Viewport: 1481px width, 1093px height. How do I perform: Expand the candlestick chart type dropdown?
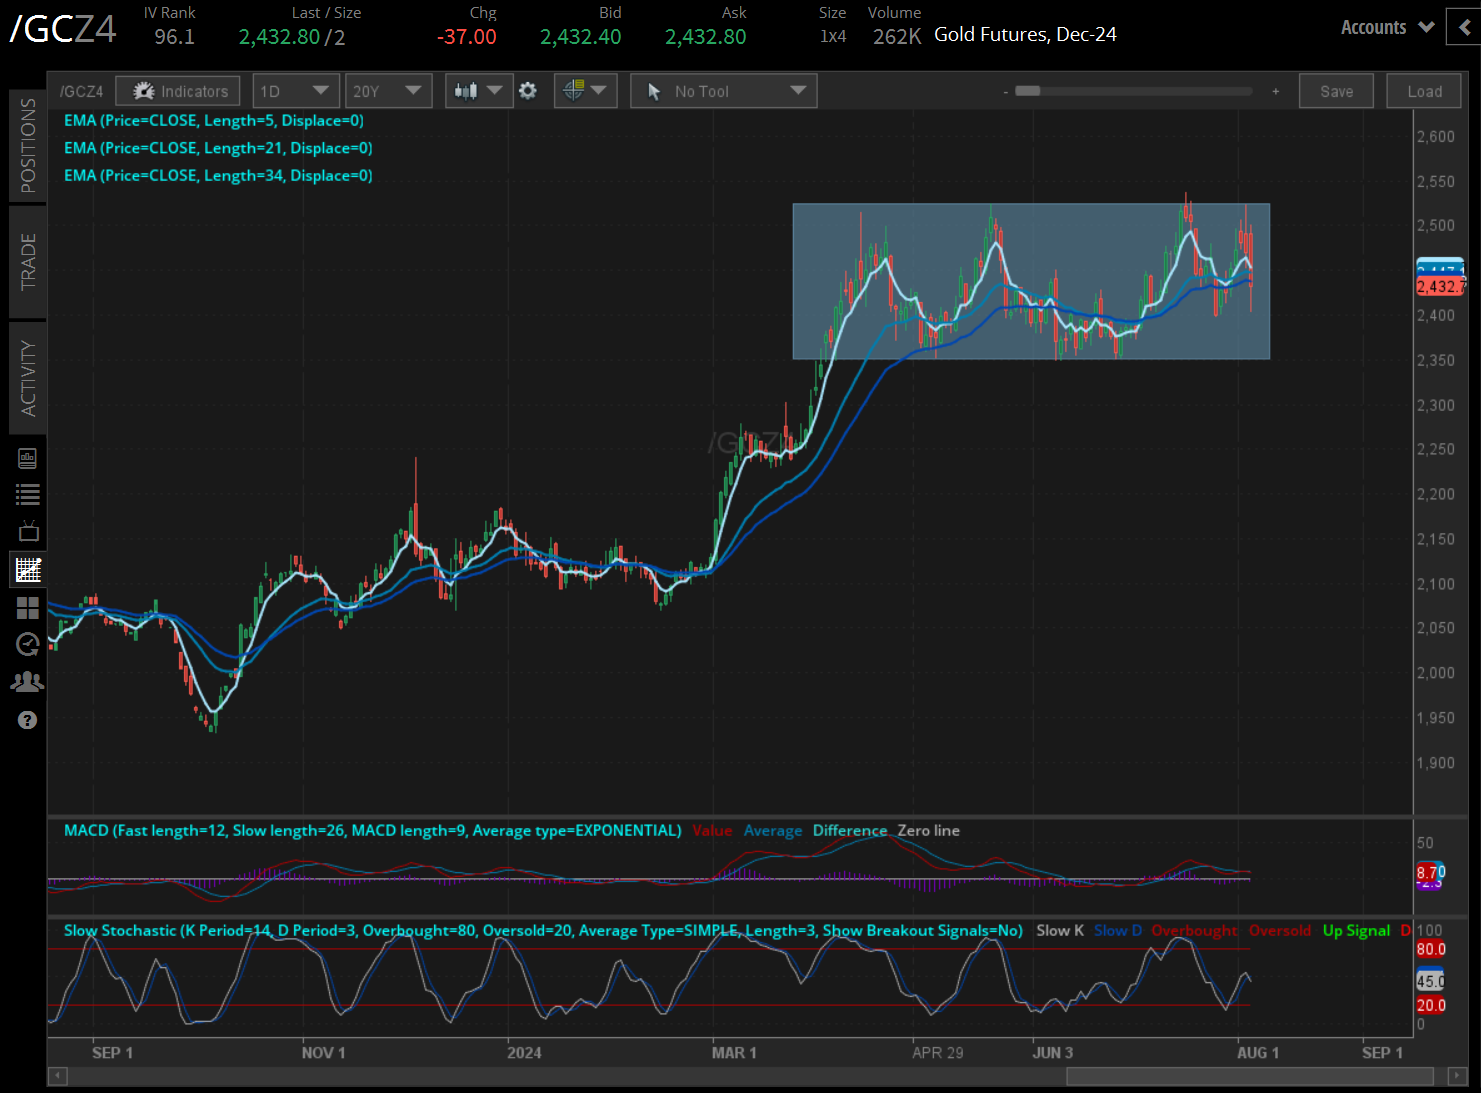pos(478,91)
